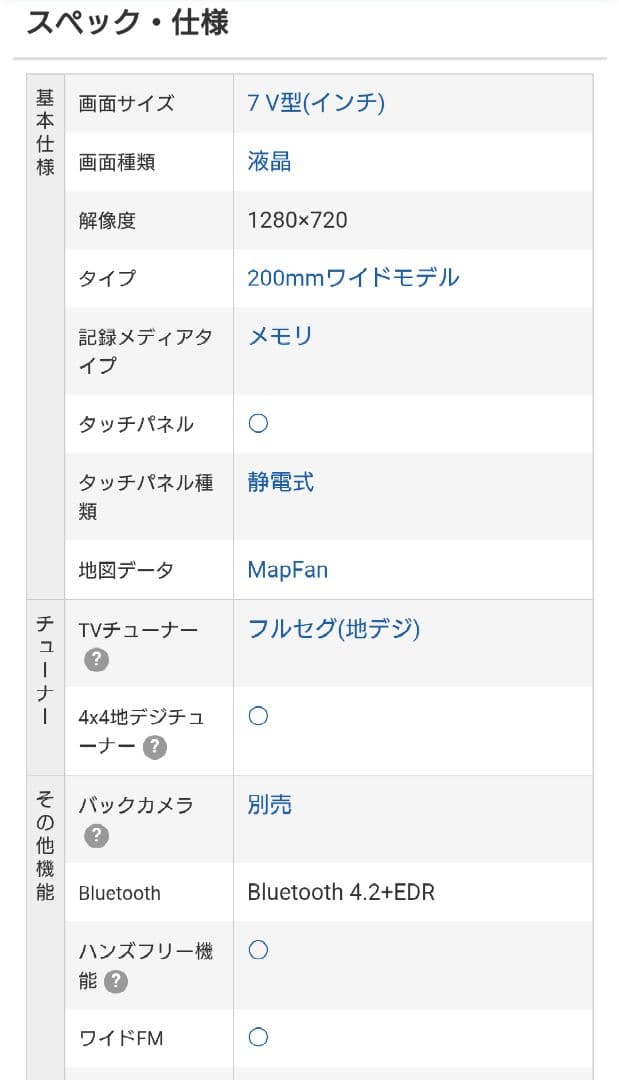
Task: Click the 1280×720 resolution value
Action: click(297, 220)
